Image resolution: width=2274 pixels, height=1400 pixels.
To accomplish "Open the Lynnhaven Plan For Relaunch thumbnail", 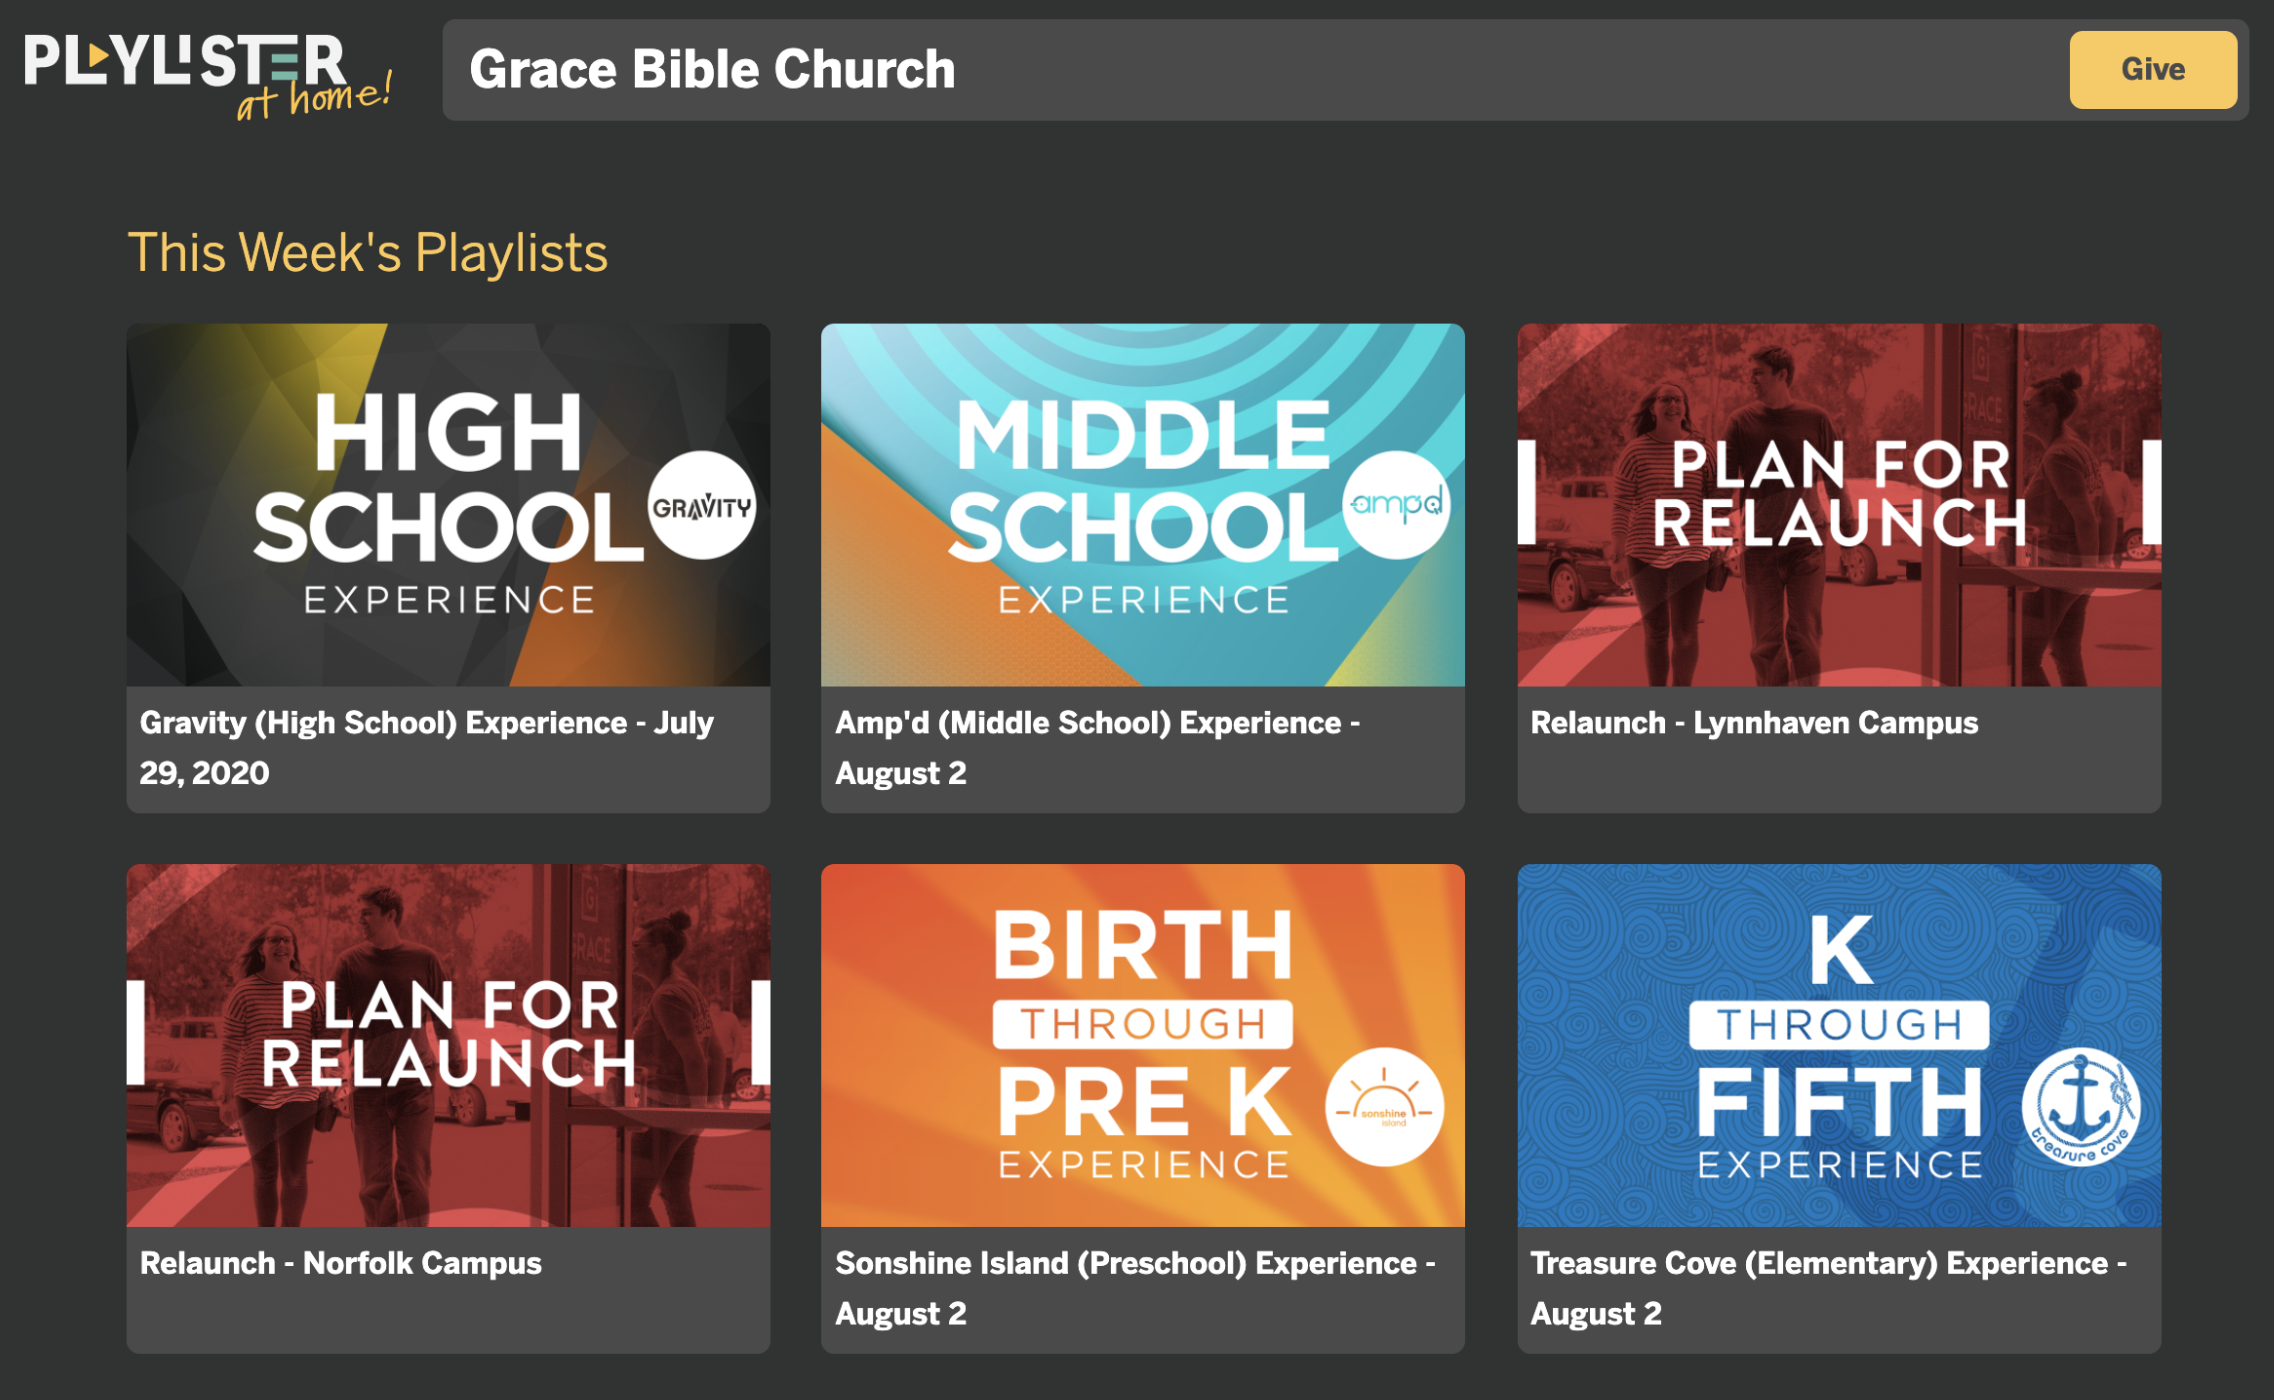I will pyautogui.click(x=1839, y=505).
